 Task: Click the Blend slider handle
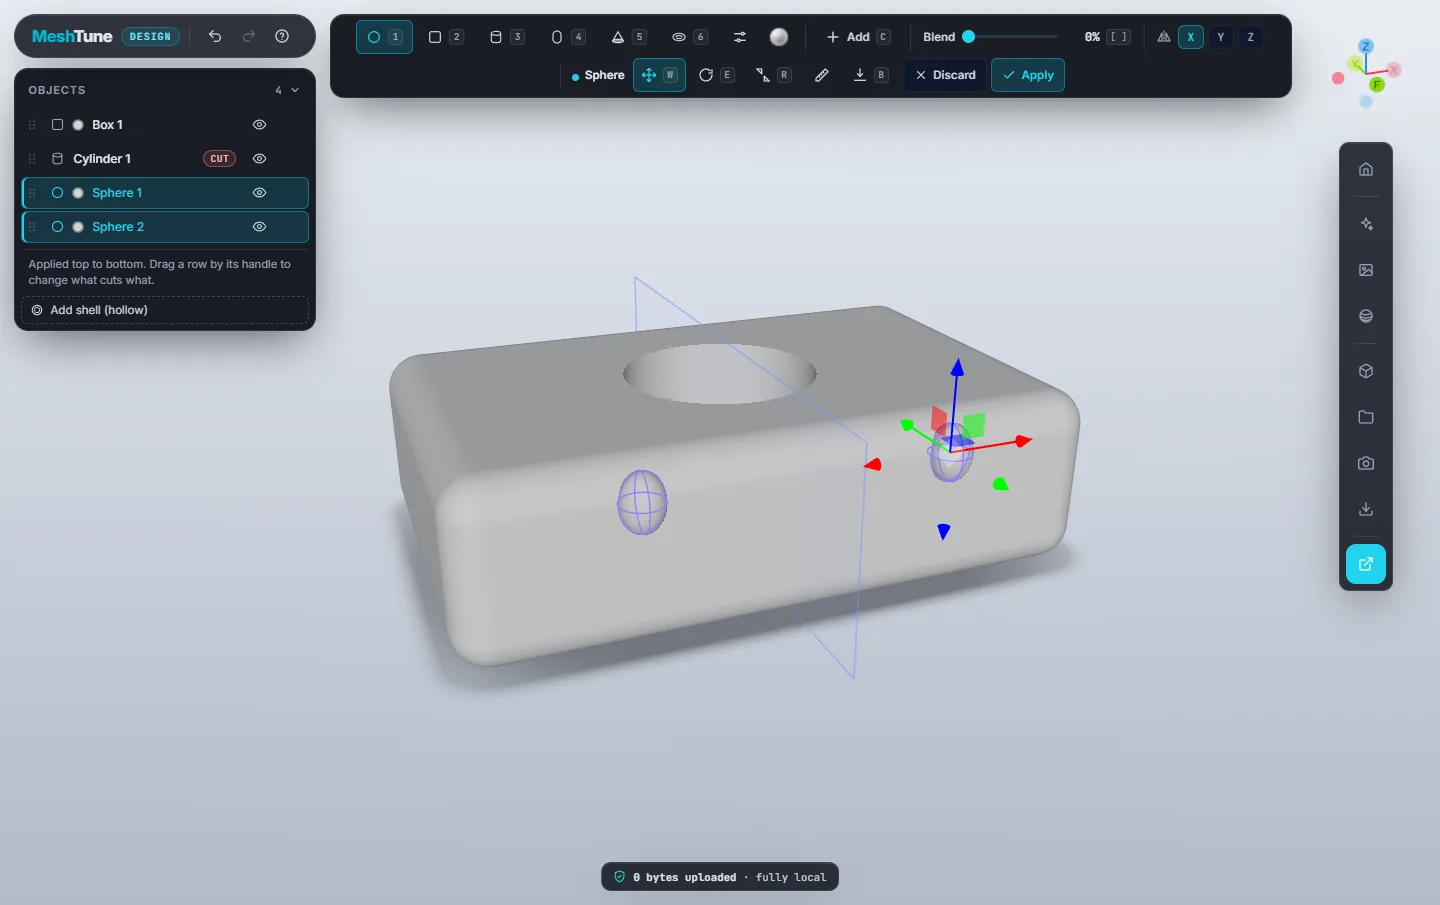coord(968,37)
